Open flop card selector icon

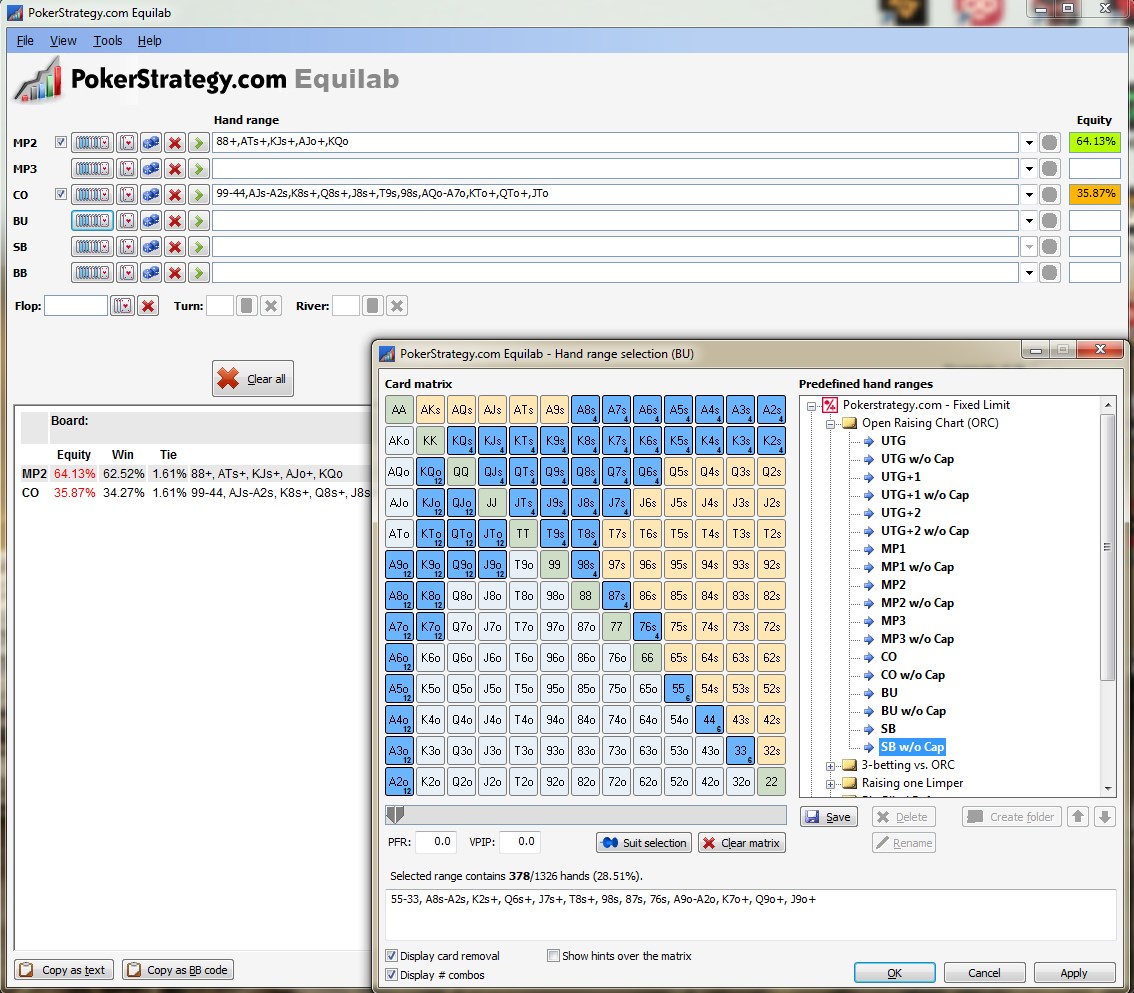122,306
